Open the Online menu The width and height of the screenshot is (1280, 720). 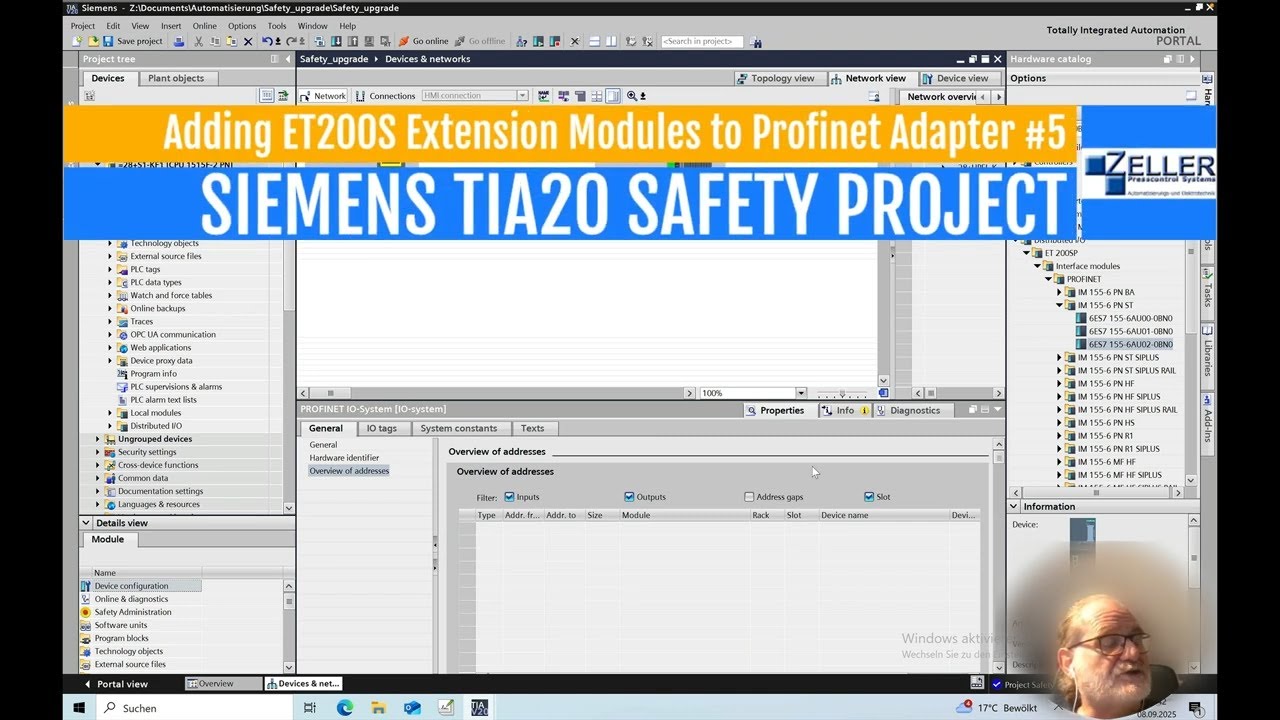pos(204,26)
